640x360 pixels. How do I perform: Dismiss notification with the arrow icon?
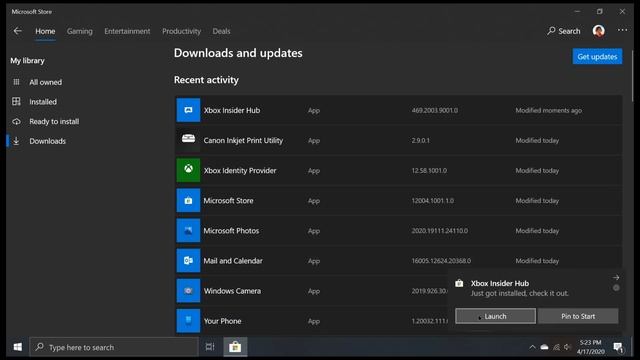pyautogui.click(x=616, y=278)
